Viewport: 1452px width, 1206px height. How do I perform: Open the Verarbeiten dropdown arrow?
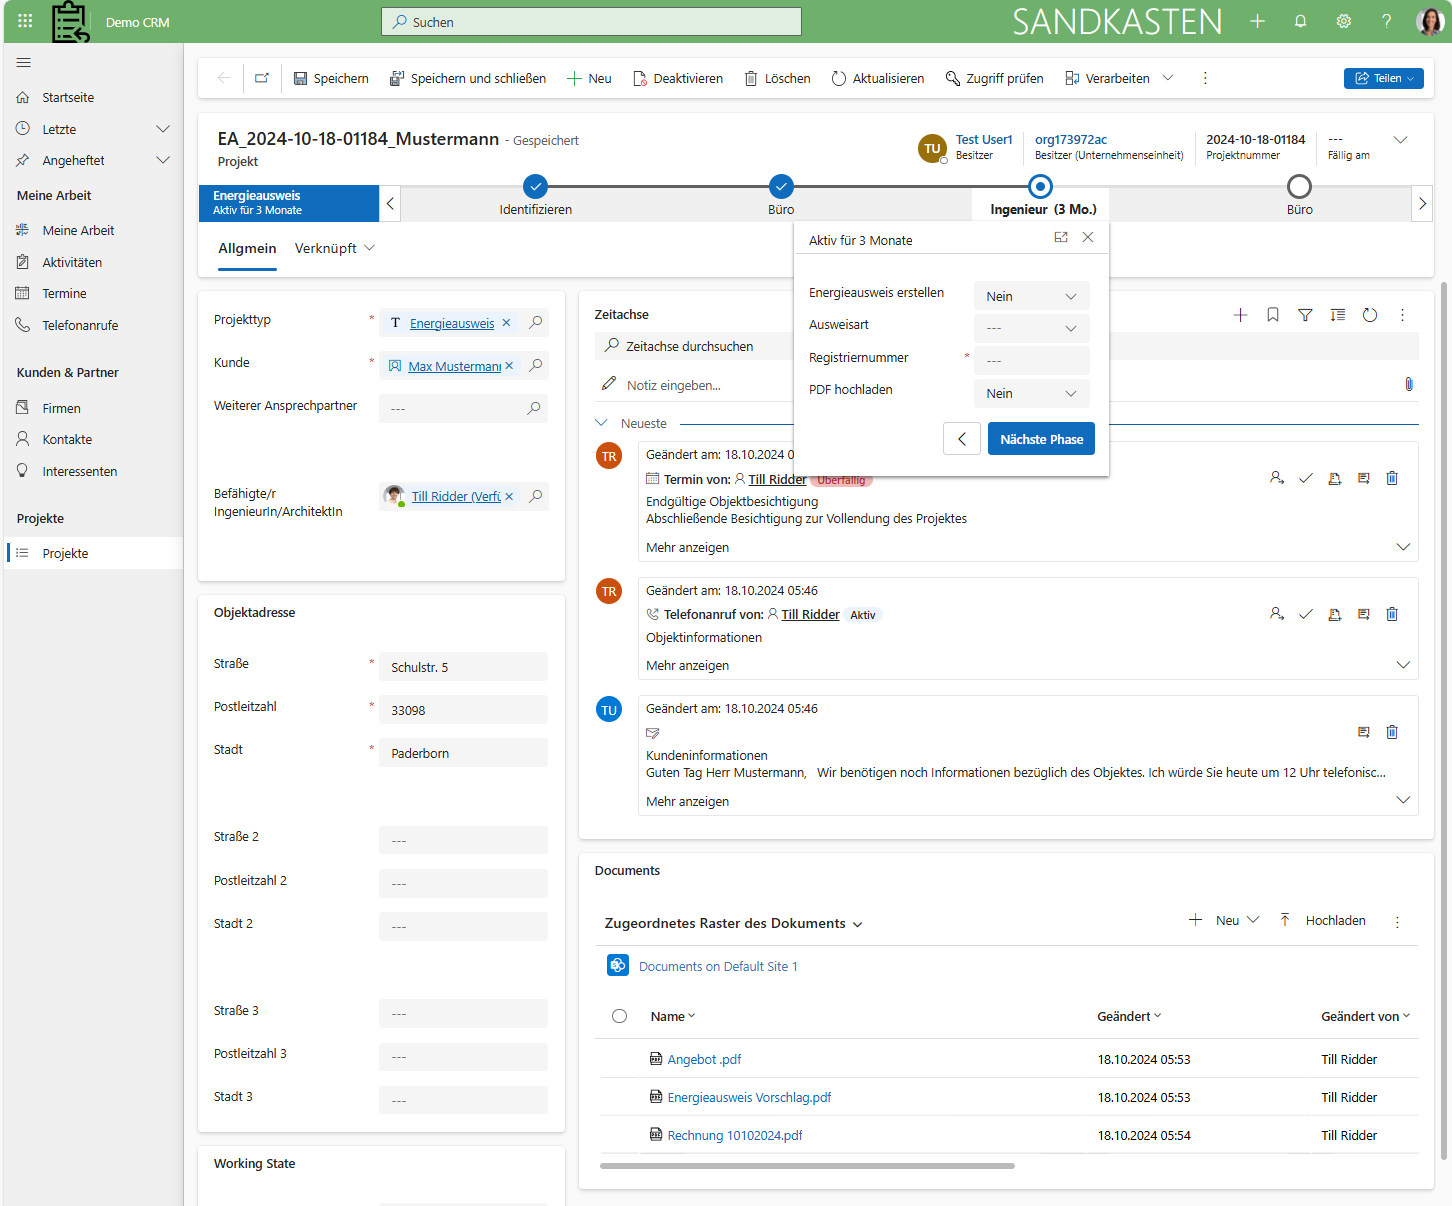click(1167, 78)
